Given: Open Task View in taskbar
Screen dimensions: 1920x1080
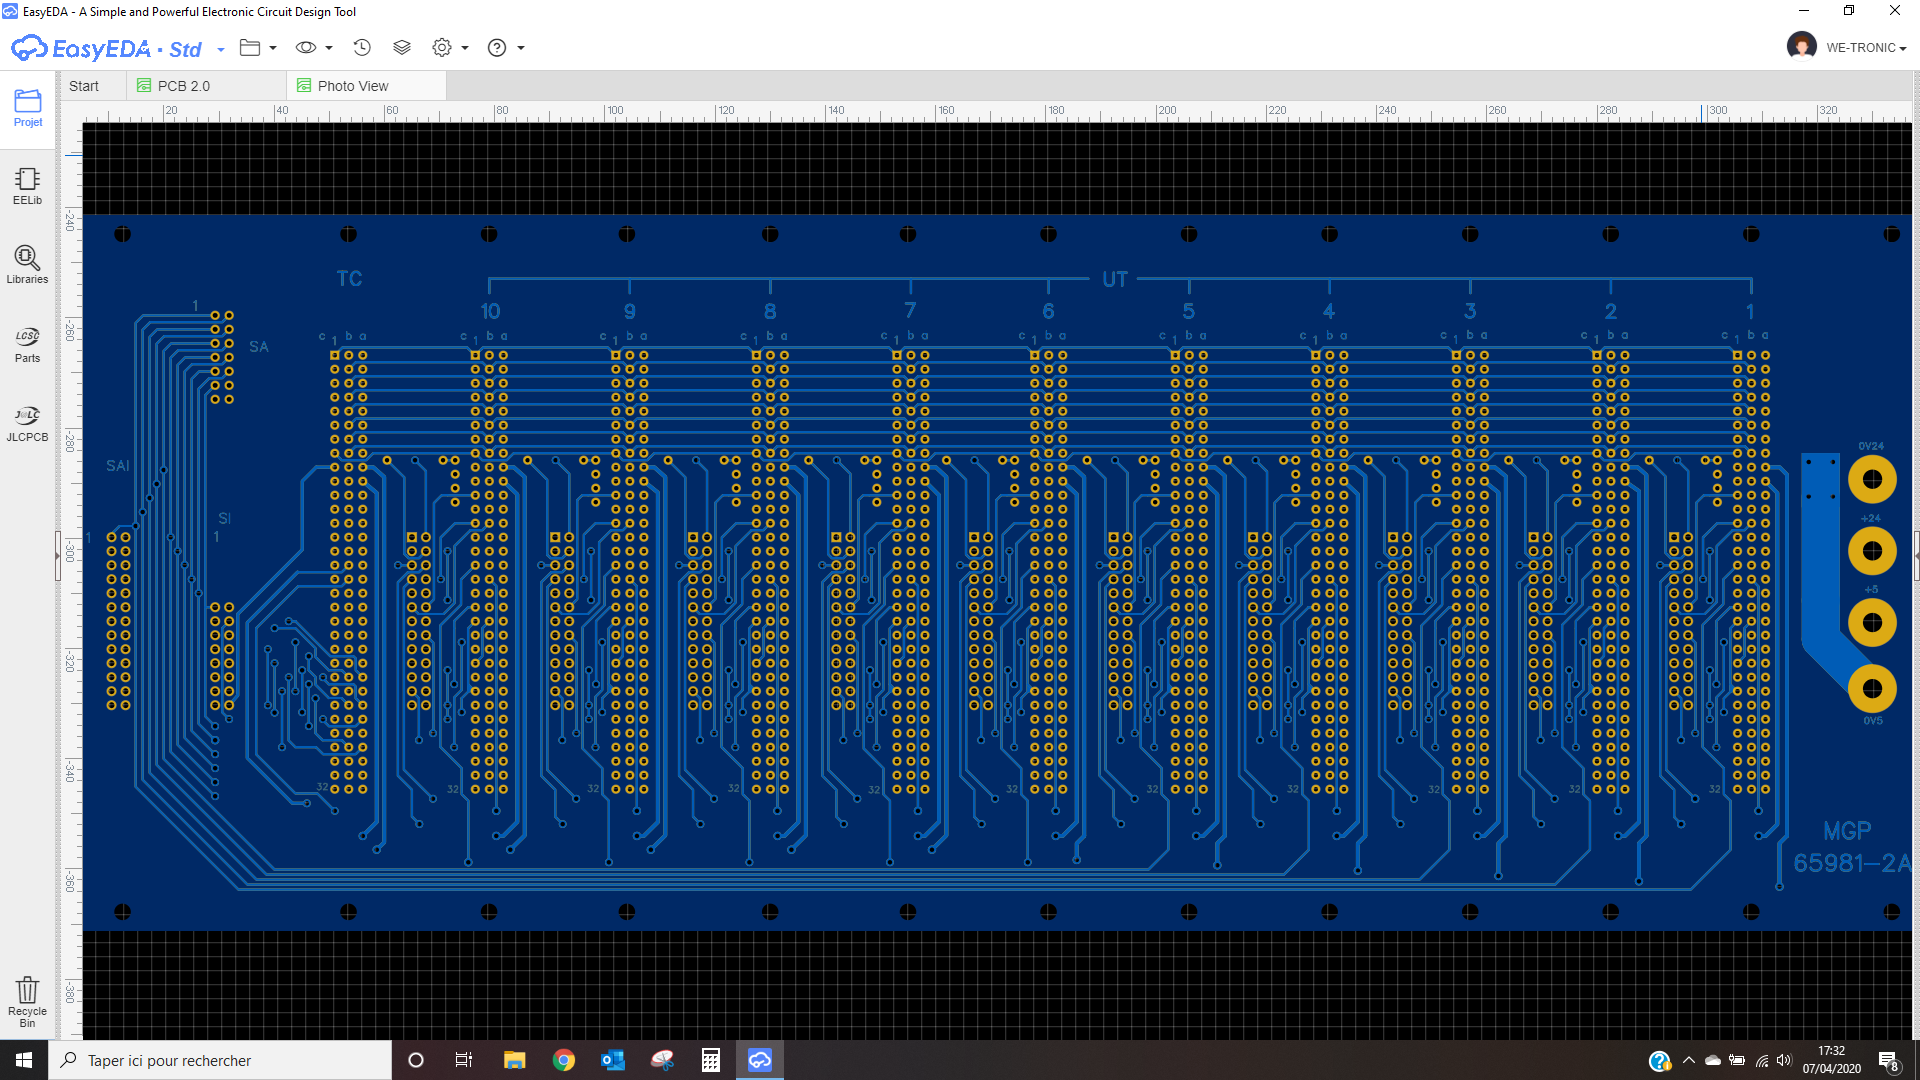Looking at the screenshot, I should point(464,1060).
